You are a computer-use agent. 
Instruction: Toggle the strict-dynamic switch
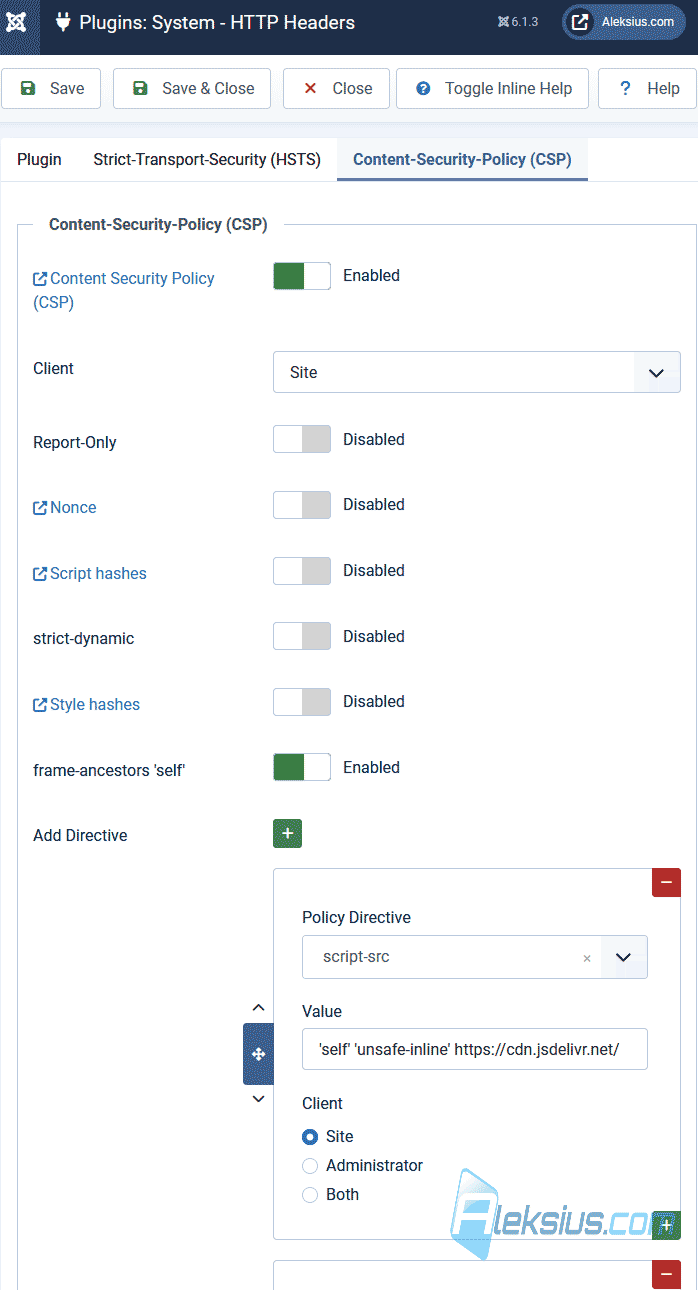point(302,636)
